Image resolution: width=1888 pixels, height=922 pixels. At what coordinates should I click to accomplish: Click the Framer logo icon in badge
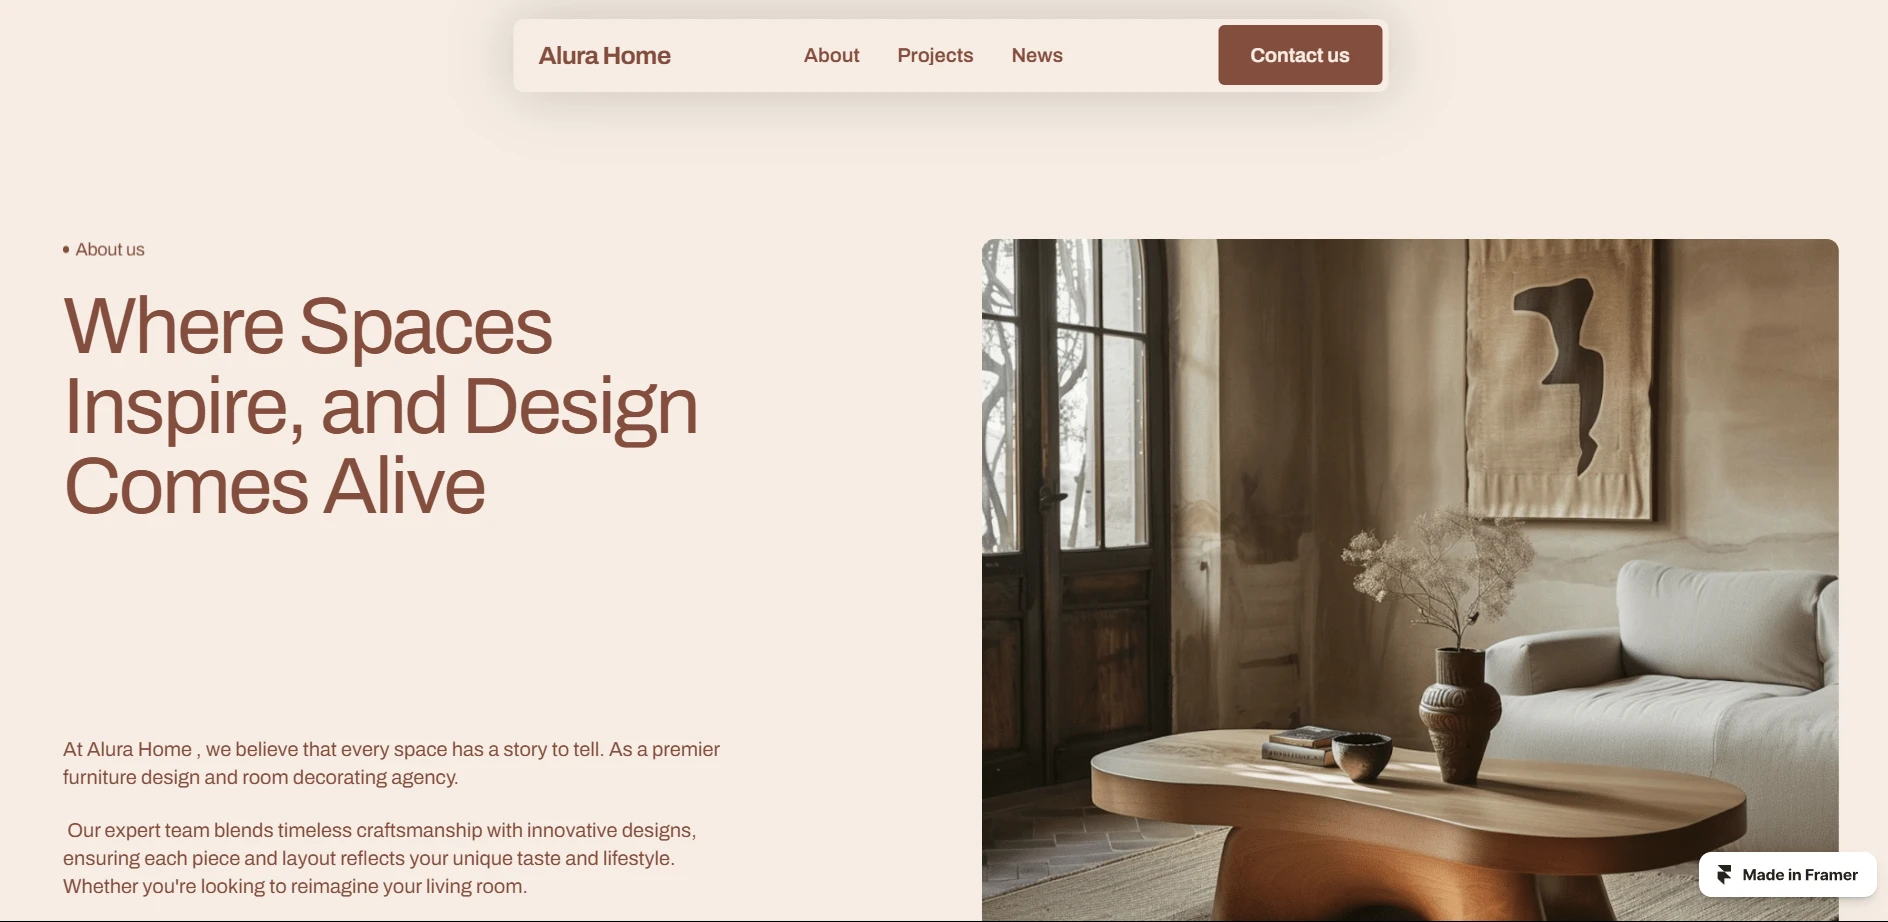[x=1724, y=875]
